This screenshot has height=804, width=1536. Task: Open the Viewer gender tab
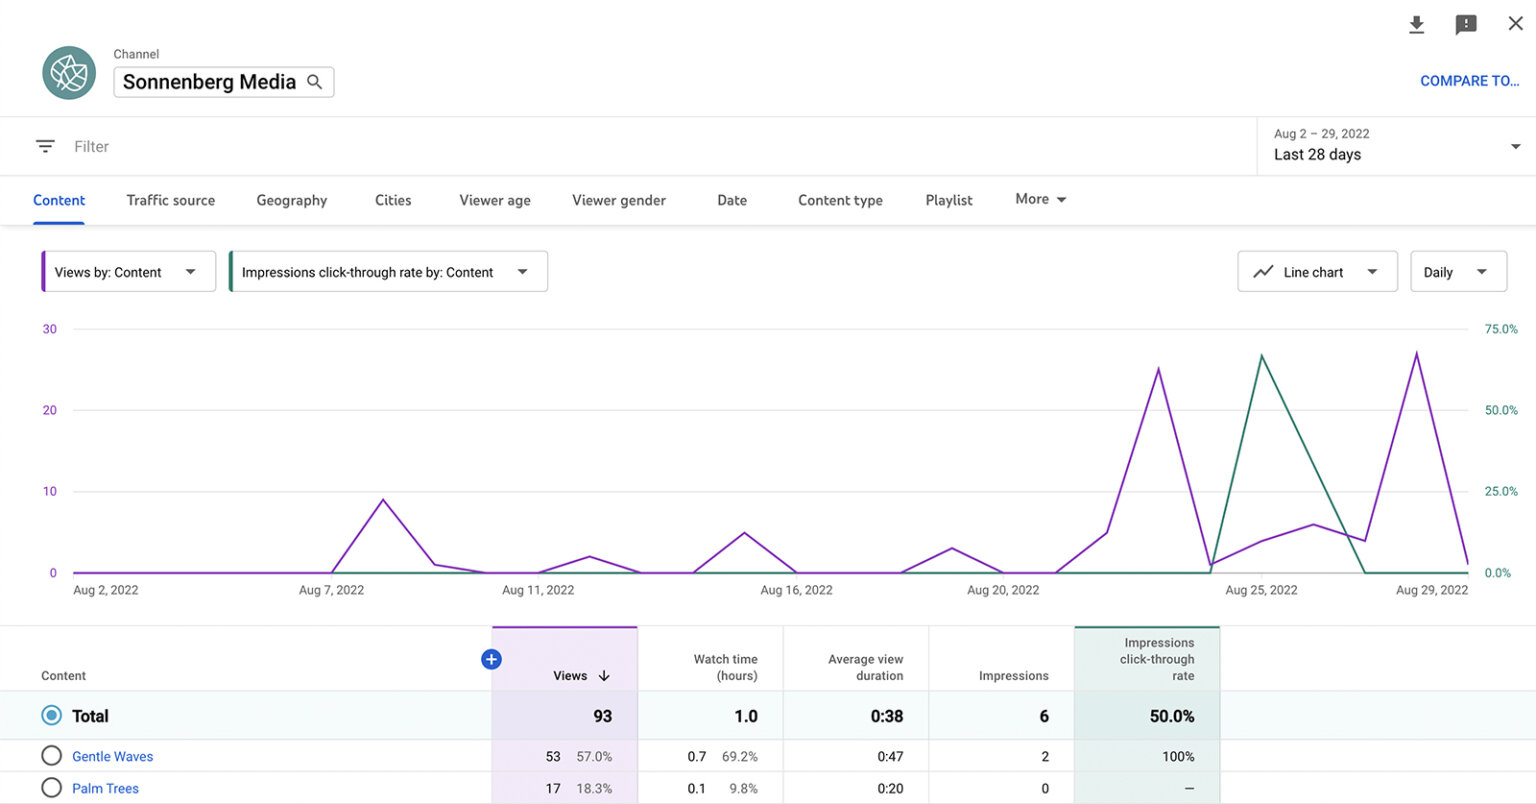(618, 199)
